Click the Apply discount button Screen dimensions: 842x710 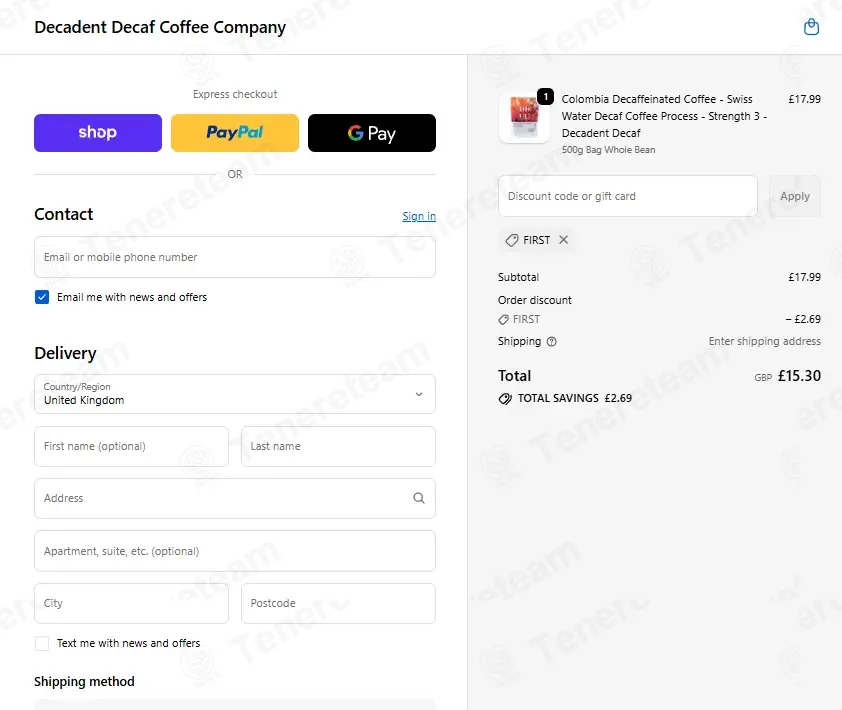point(795,196)
